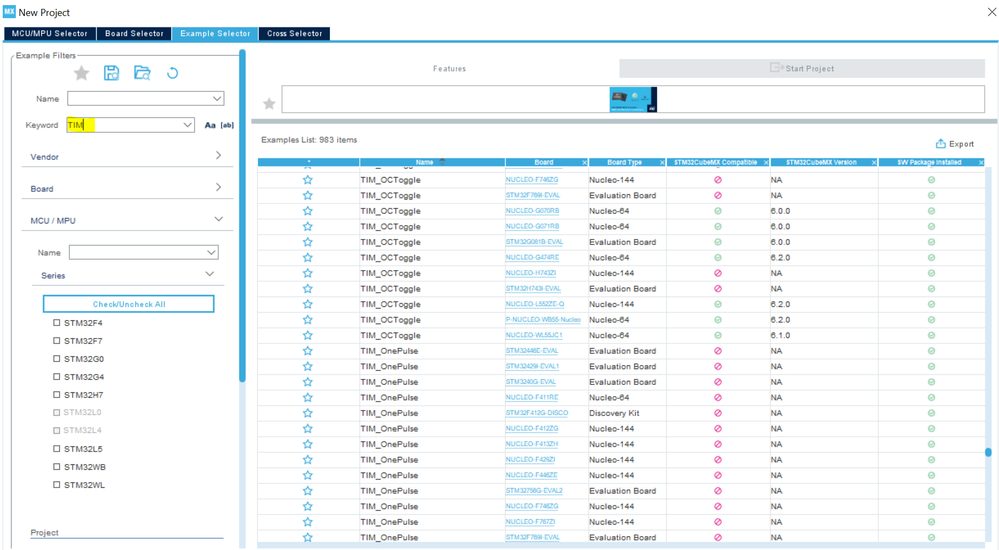
Task: Save current example filter settings
Action: tap(111, 73)
